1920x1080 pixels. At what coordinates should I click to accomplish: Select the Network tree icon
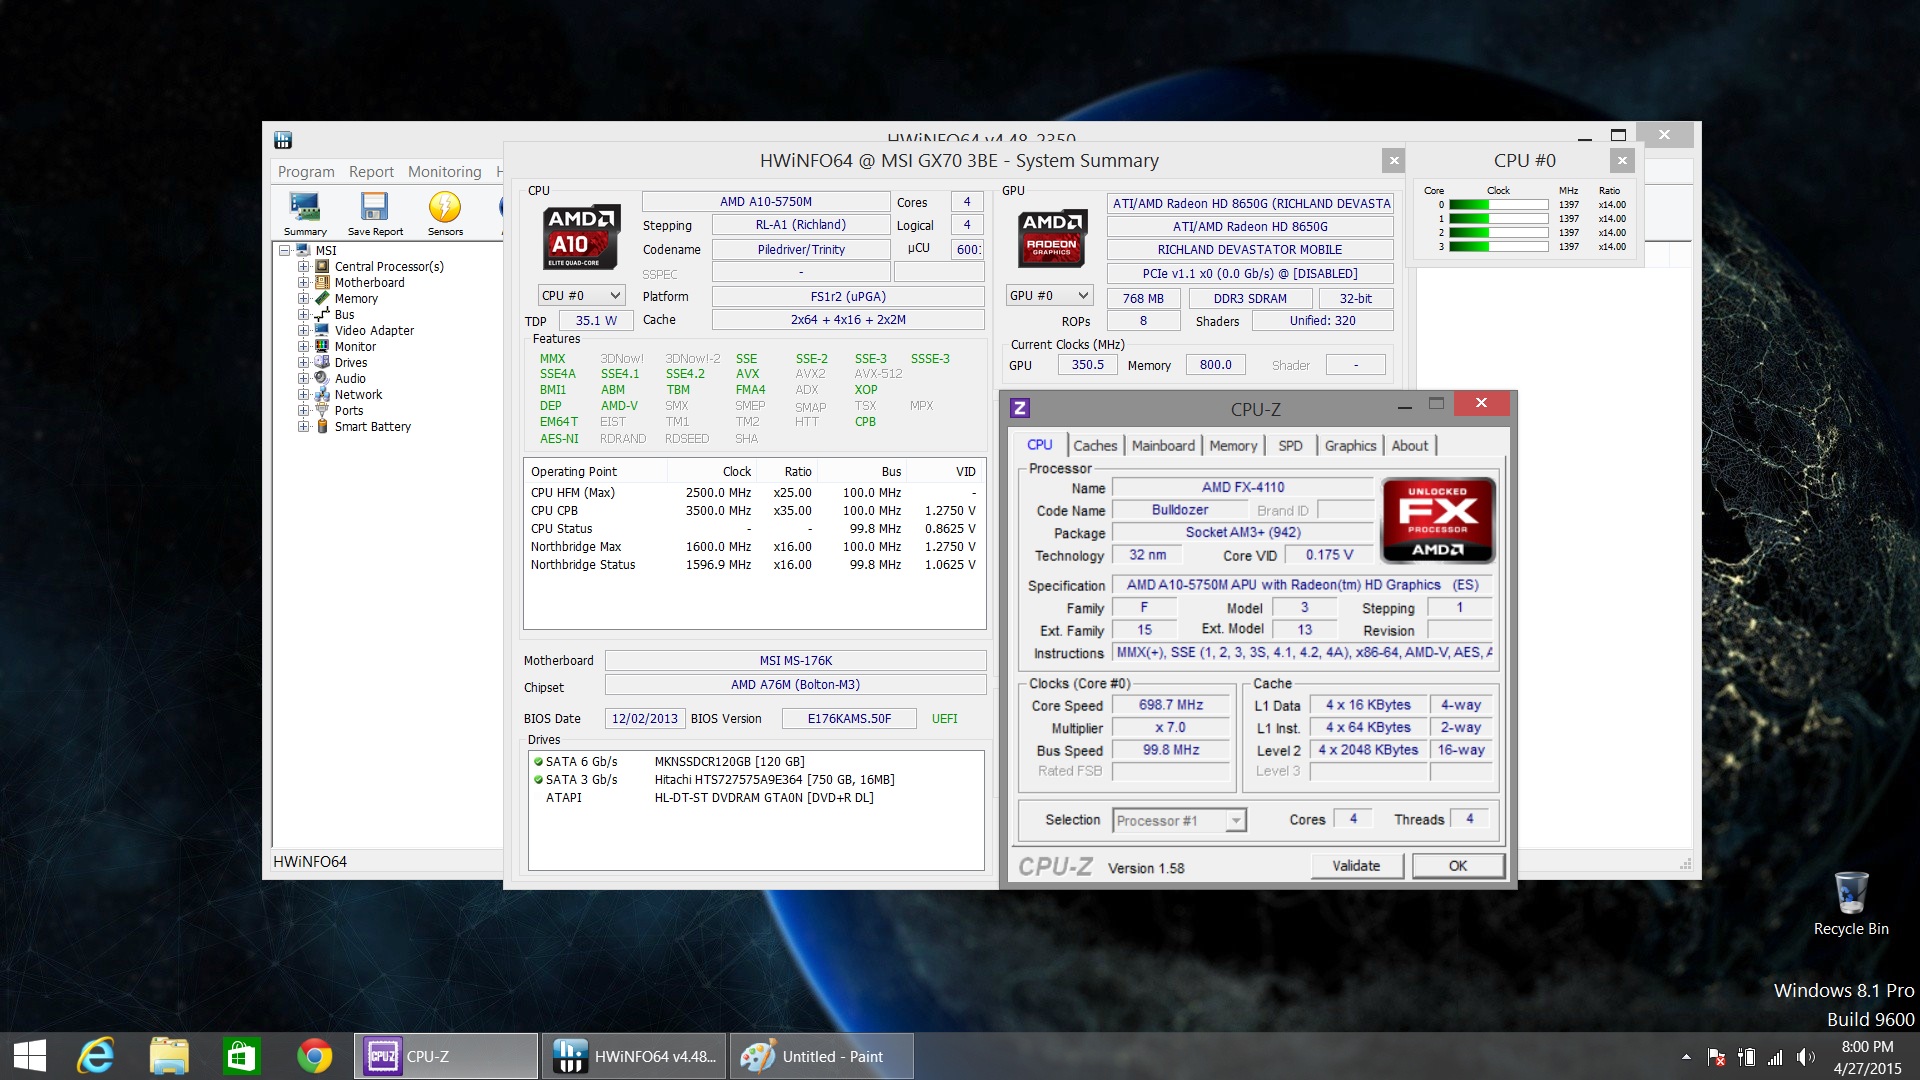322,394
